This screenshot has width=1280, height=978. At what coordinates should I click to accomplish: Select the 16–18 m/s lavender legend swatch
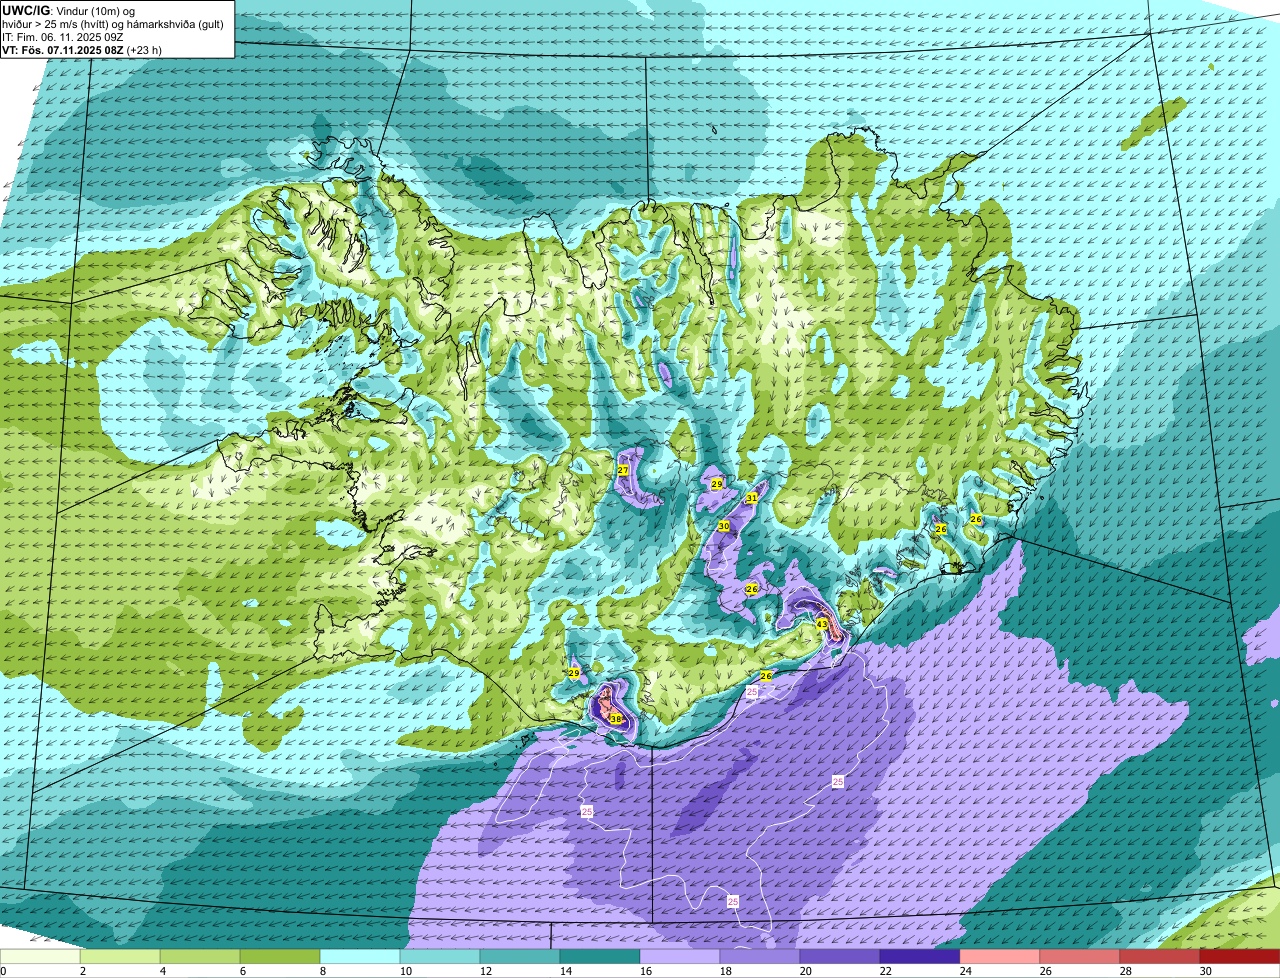click(680, 956)
